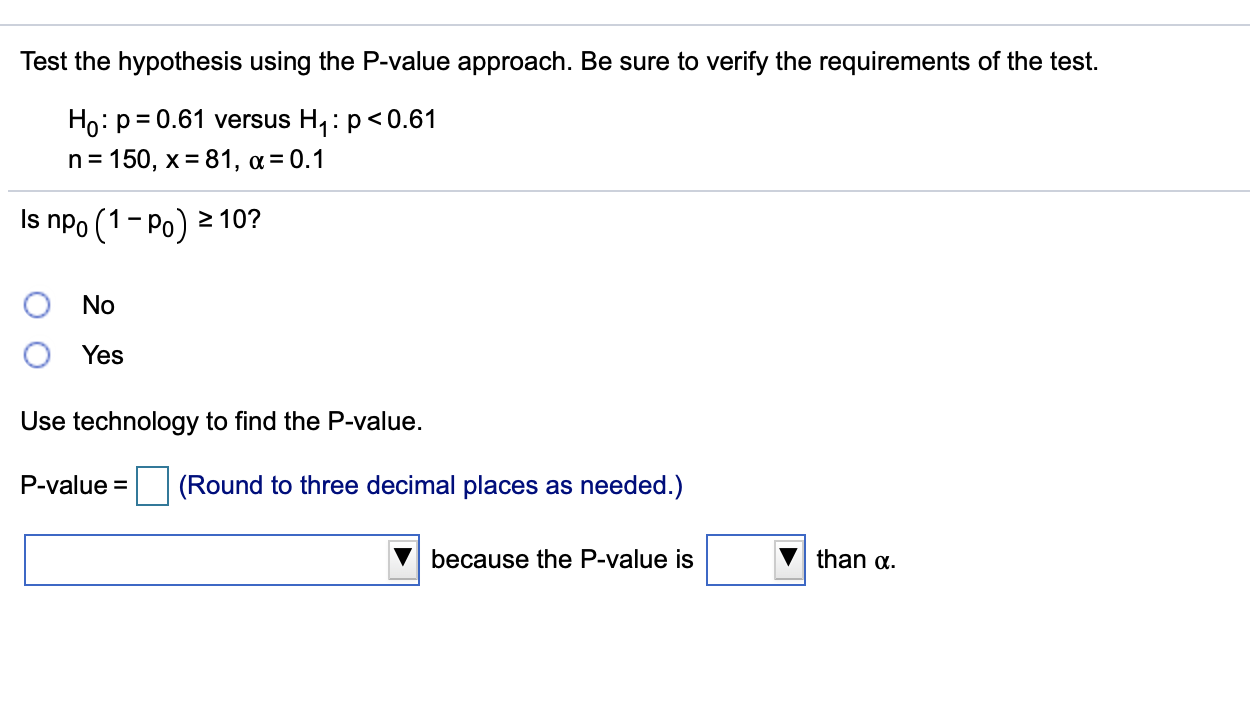
Task: Click the hypothesis statement H0: p = 0.61
Action: [252, 119]
